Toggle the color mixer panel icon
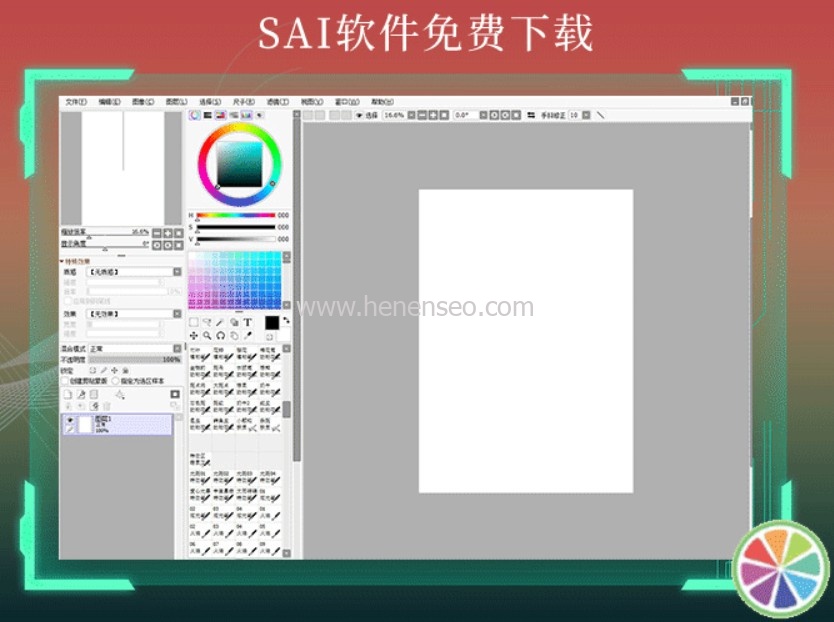This screenshot has width=834, height=622. tap(233, 115)
